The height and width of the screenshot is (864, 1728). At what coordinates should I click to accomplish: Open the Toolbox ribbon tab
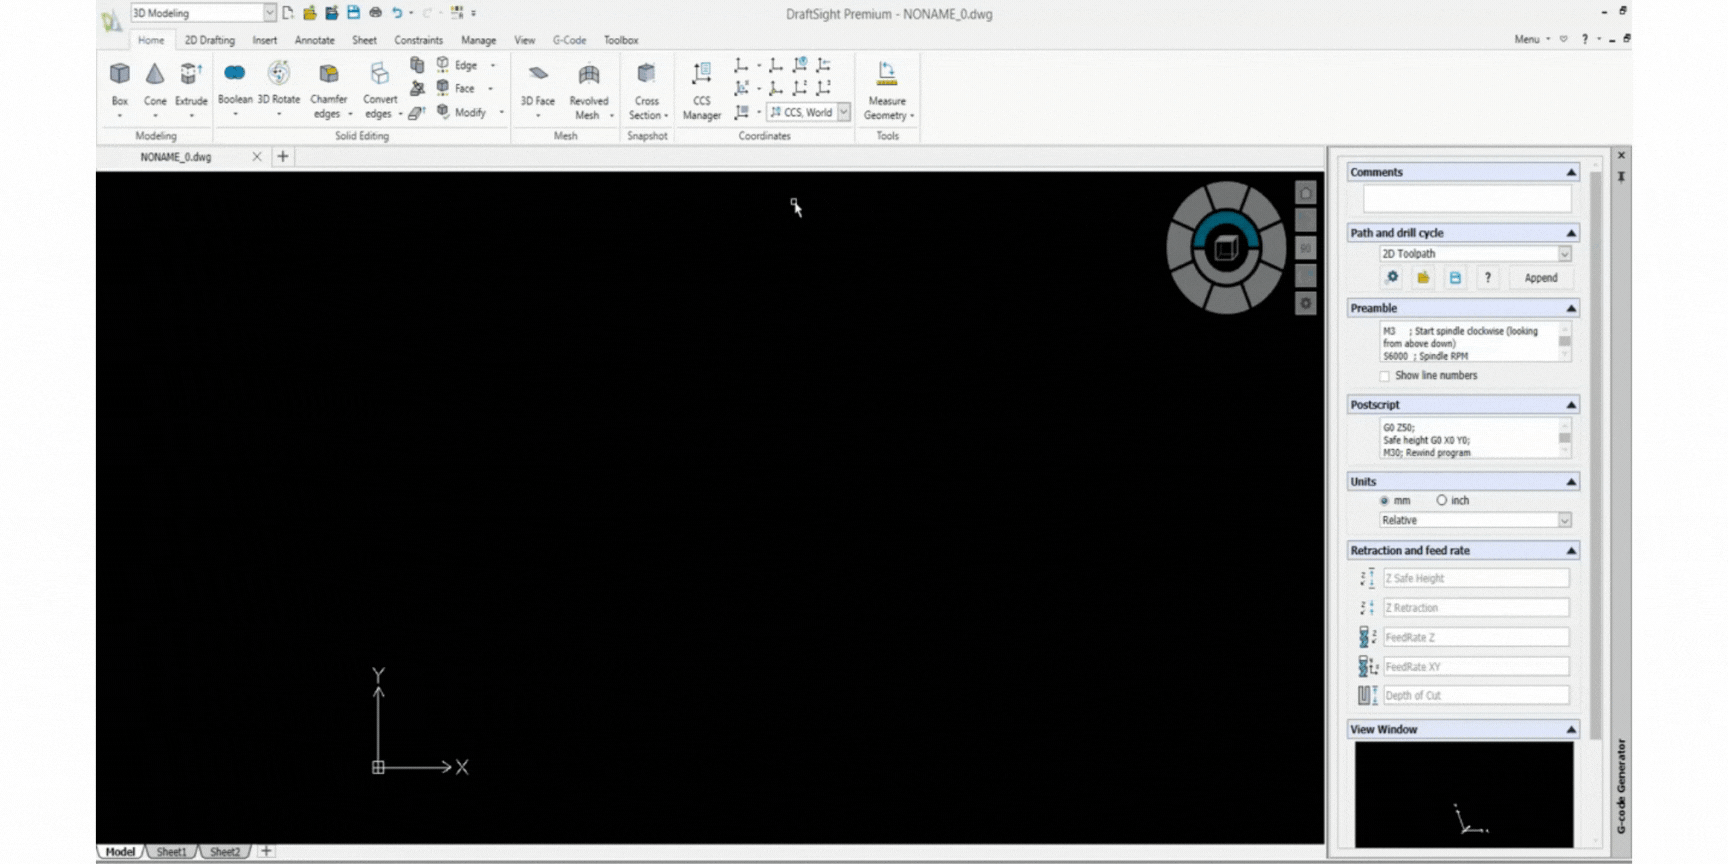[621, 40]
